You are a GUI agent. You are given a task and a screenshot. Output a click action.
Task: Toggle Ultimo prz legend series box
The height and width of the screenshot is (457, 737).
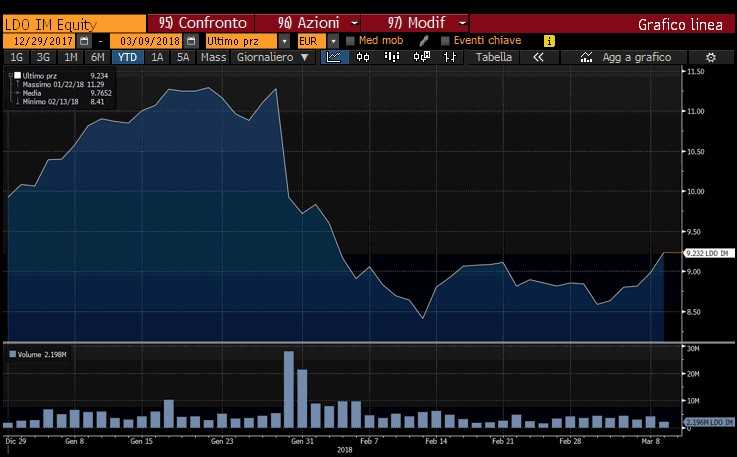click(18, 75)
